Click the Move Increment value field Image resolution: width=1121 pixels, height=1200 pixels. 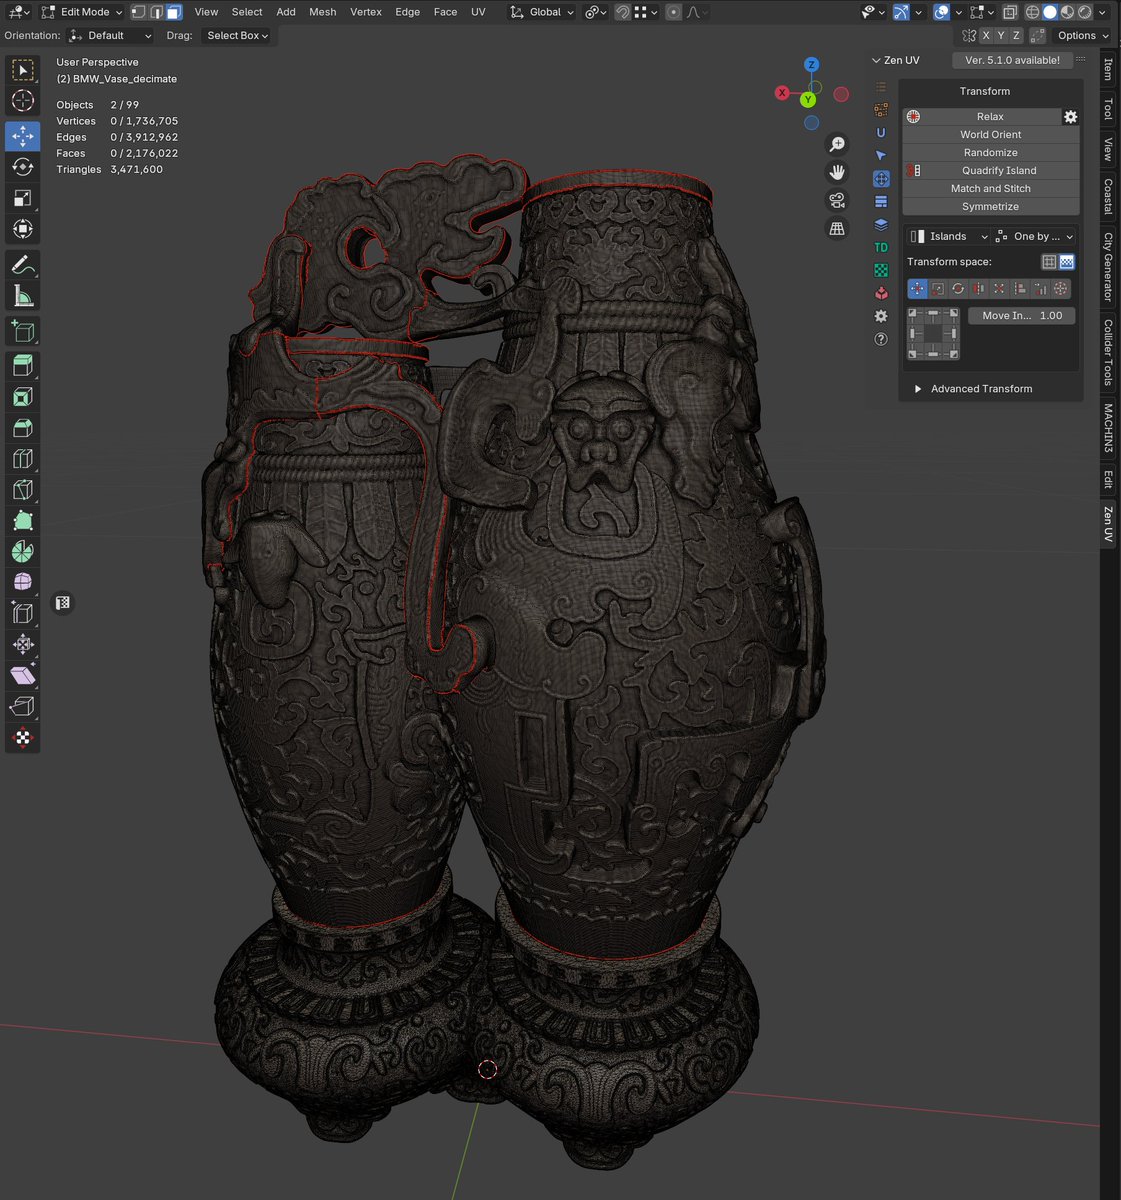pos(1021,315)
